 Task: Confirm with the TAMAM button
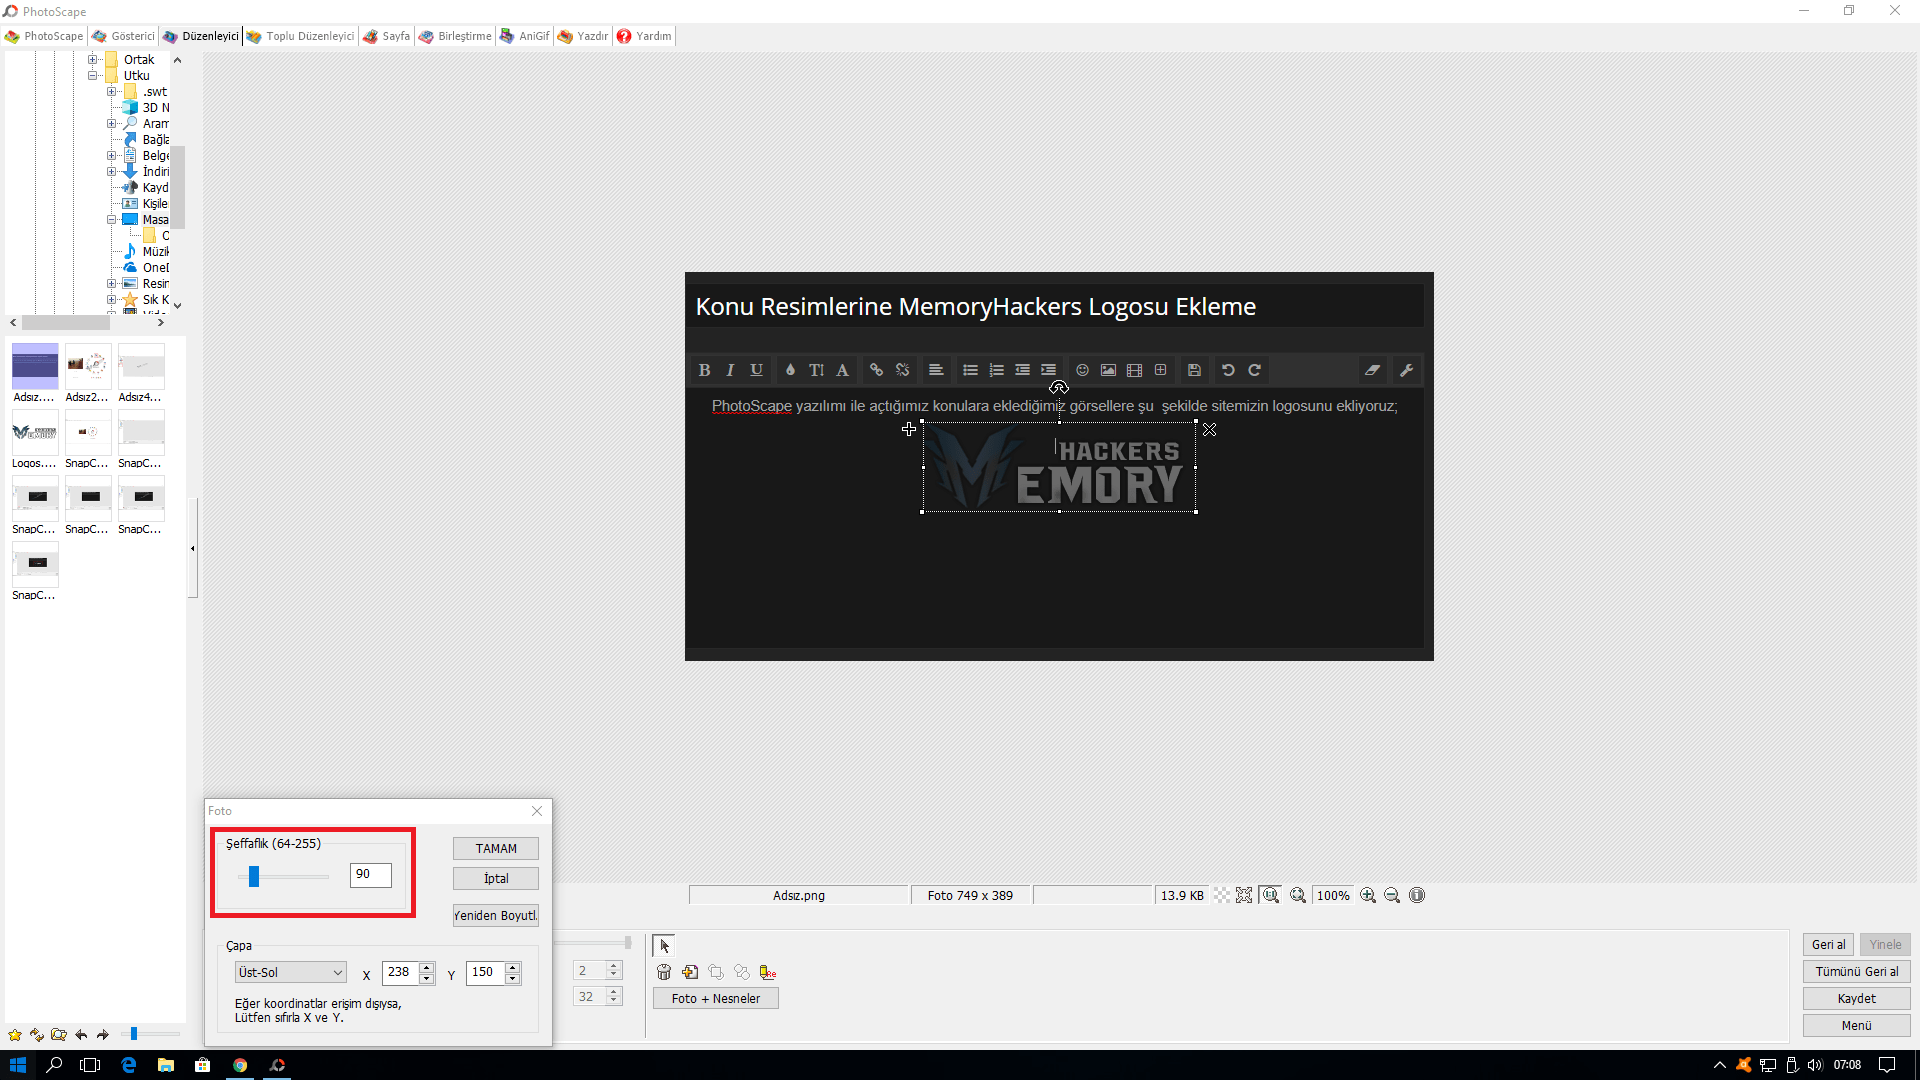[x=496, y=848]
